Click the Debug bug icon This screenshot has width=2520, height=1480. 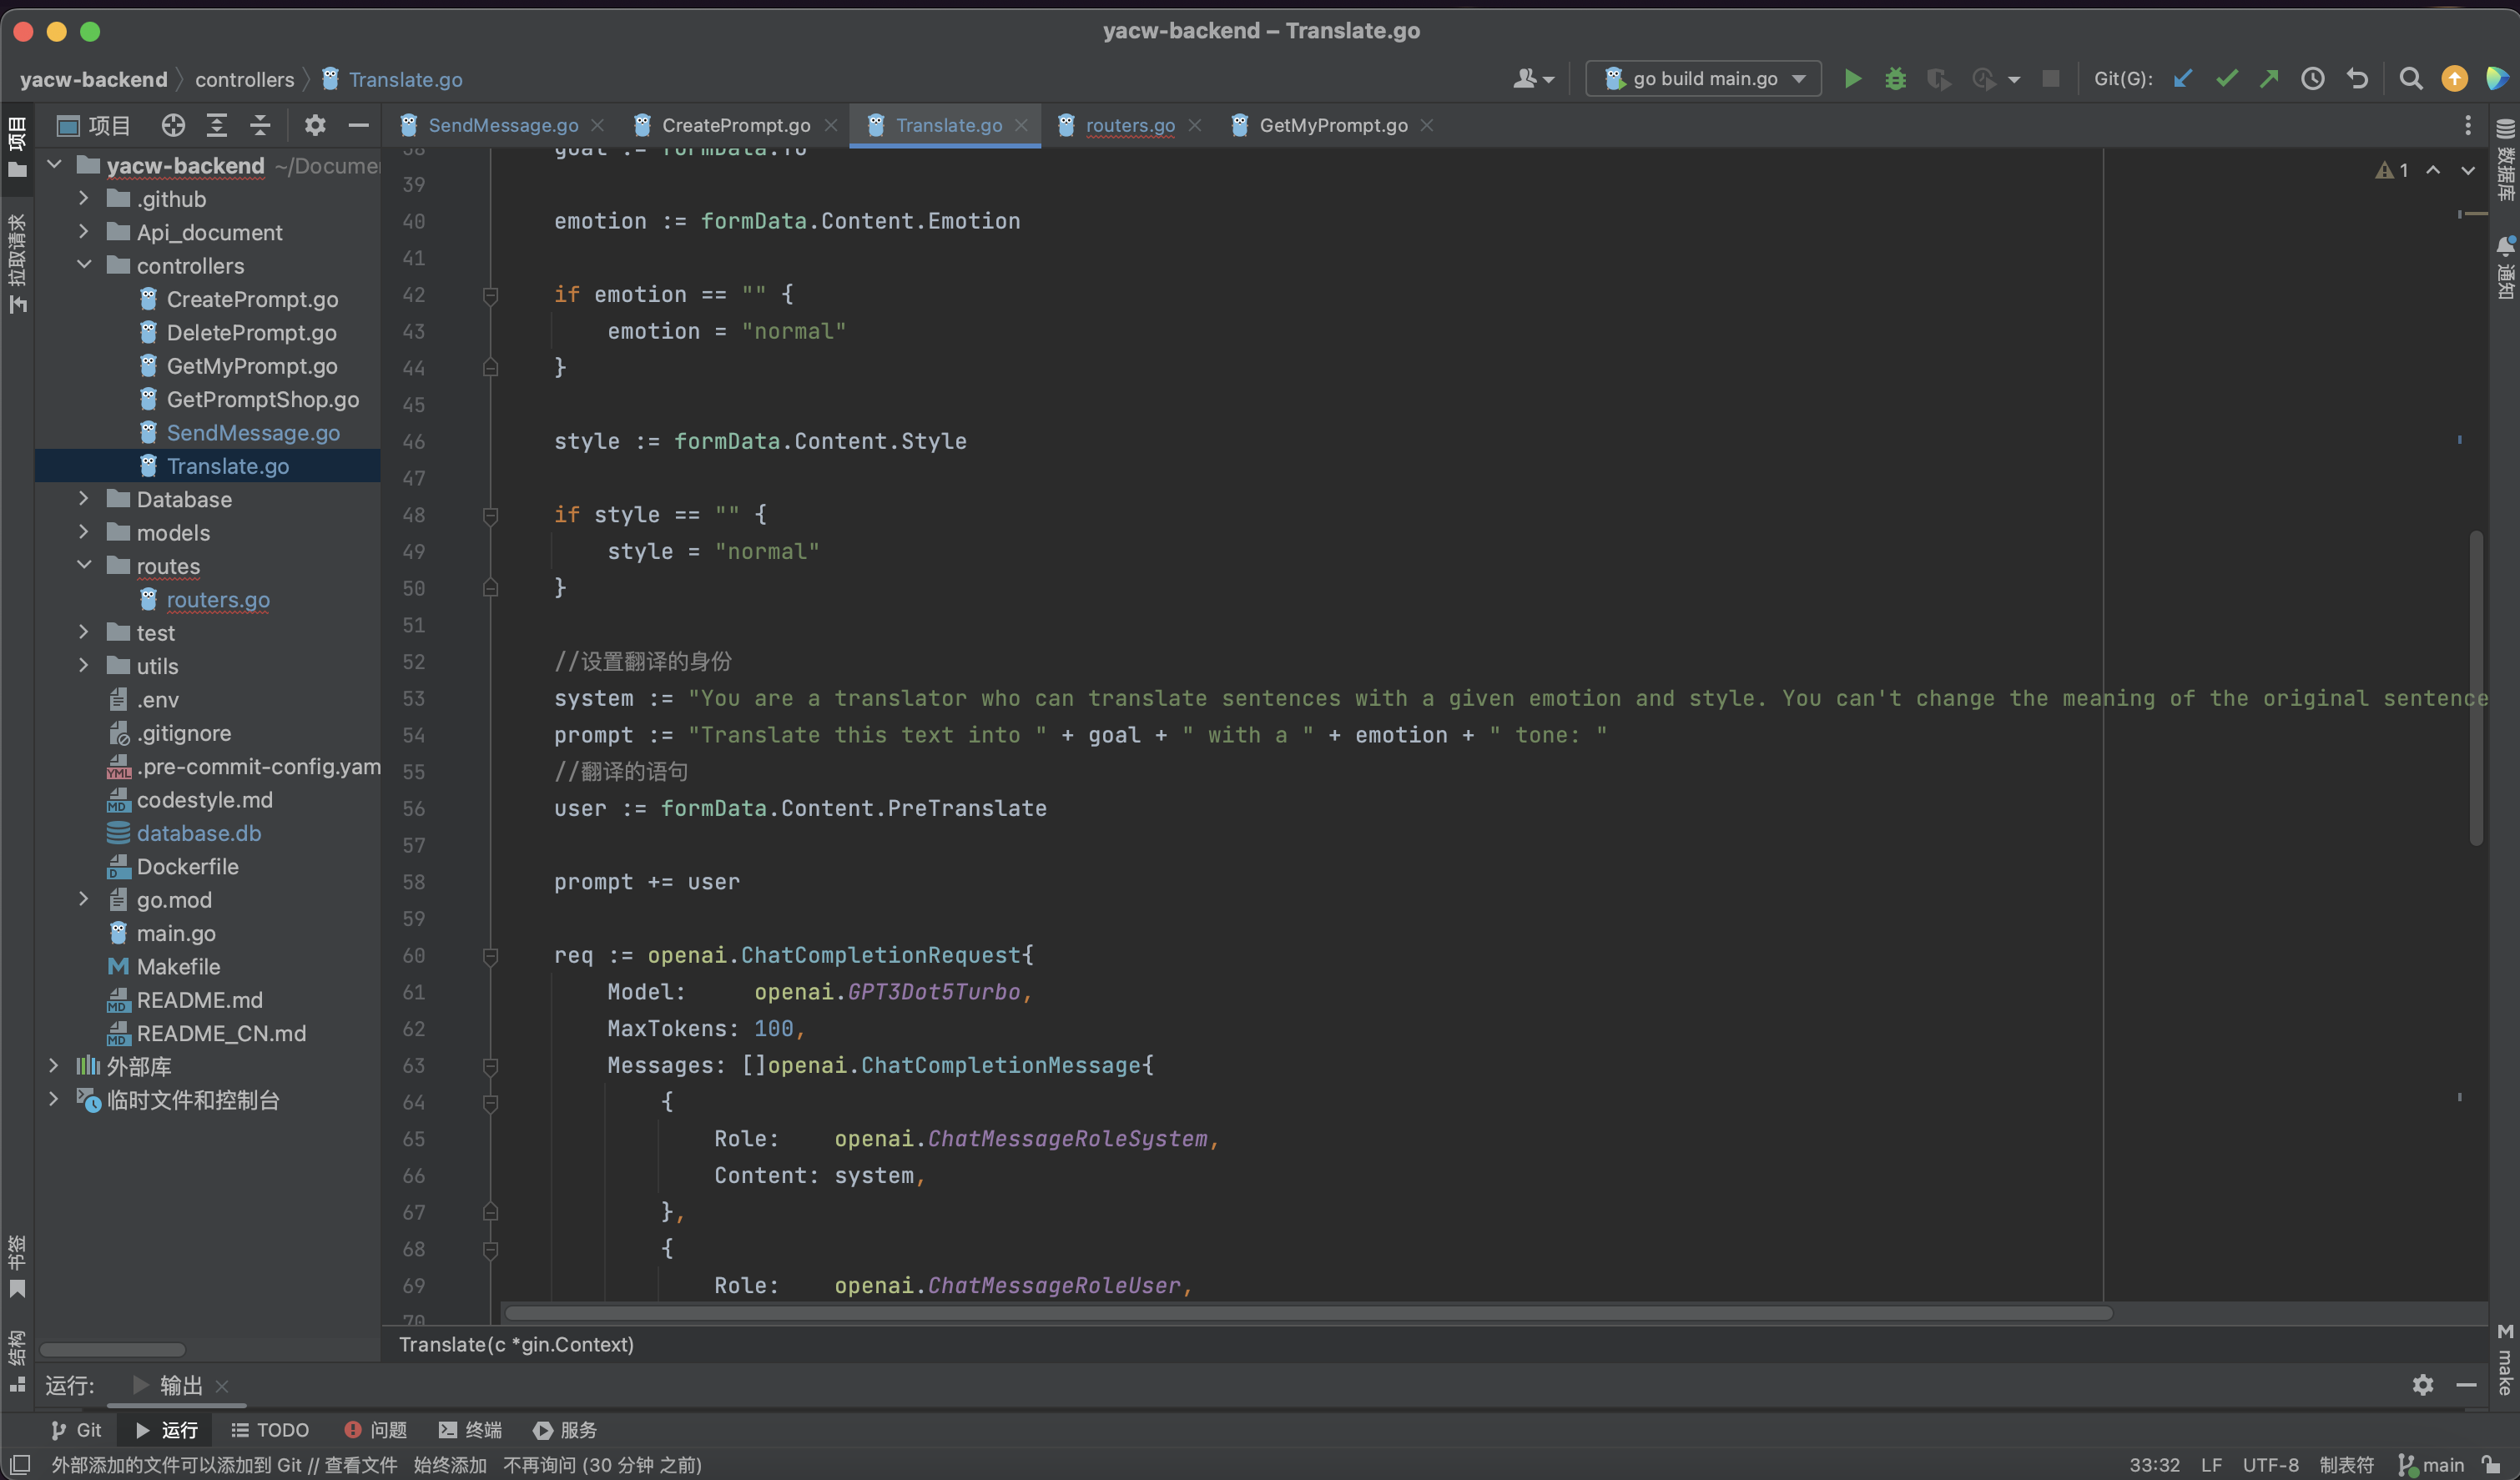[x=1895, y=78]
